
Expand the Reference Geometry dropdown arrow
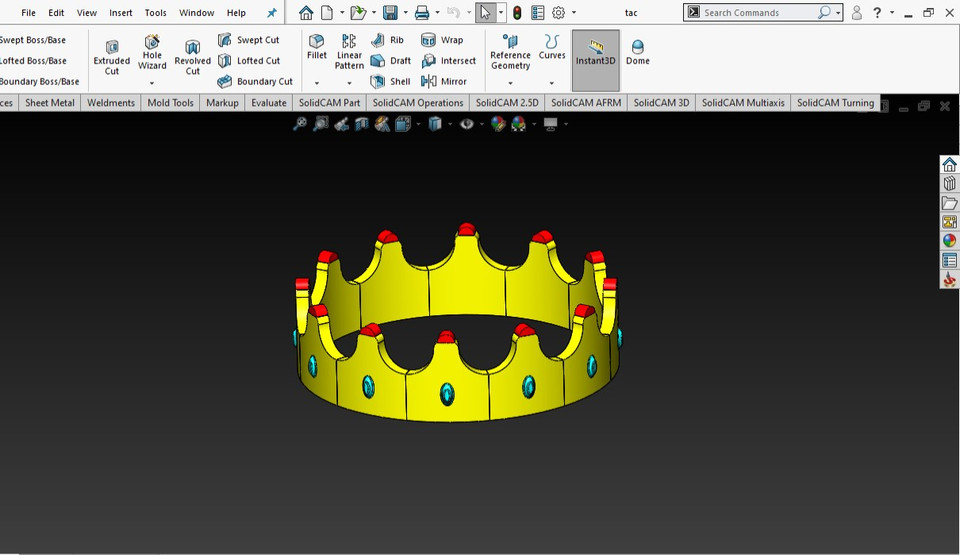pyautogui.click(x=510, y=83)
